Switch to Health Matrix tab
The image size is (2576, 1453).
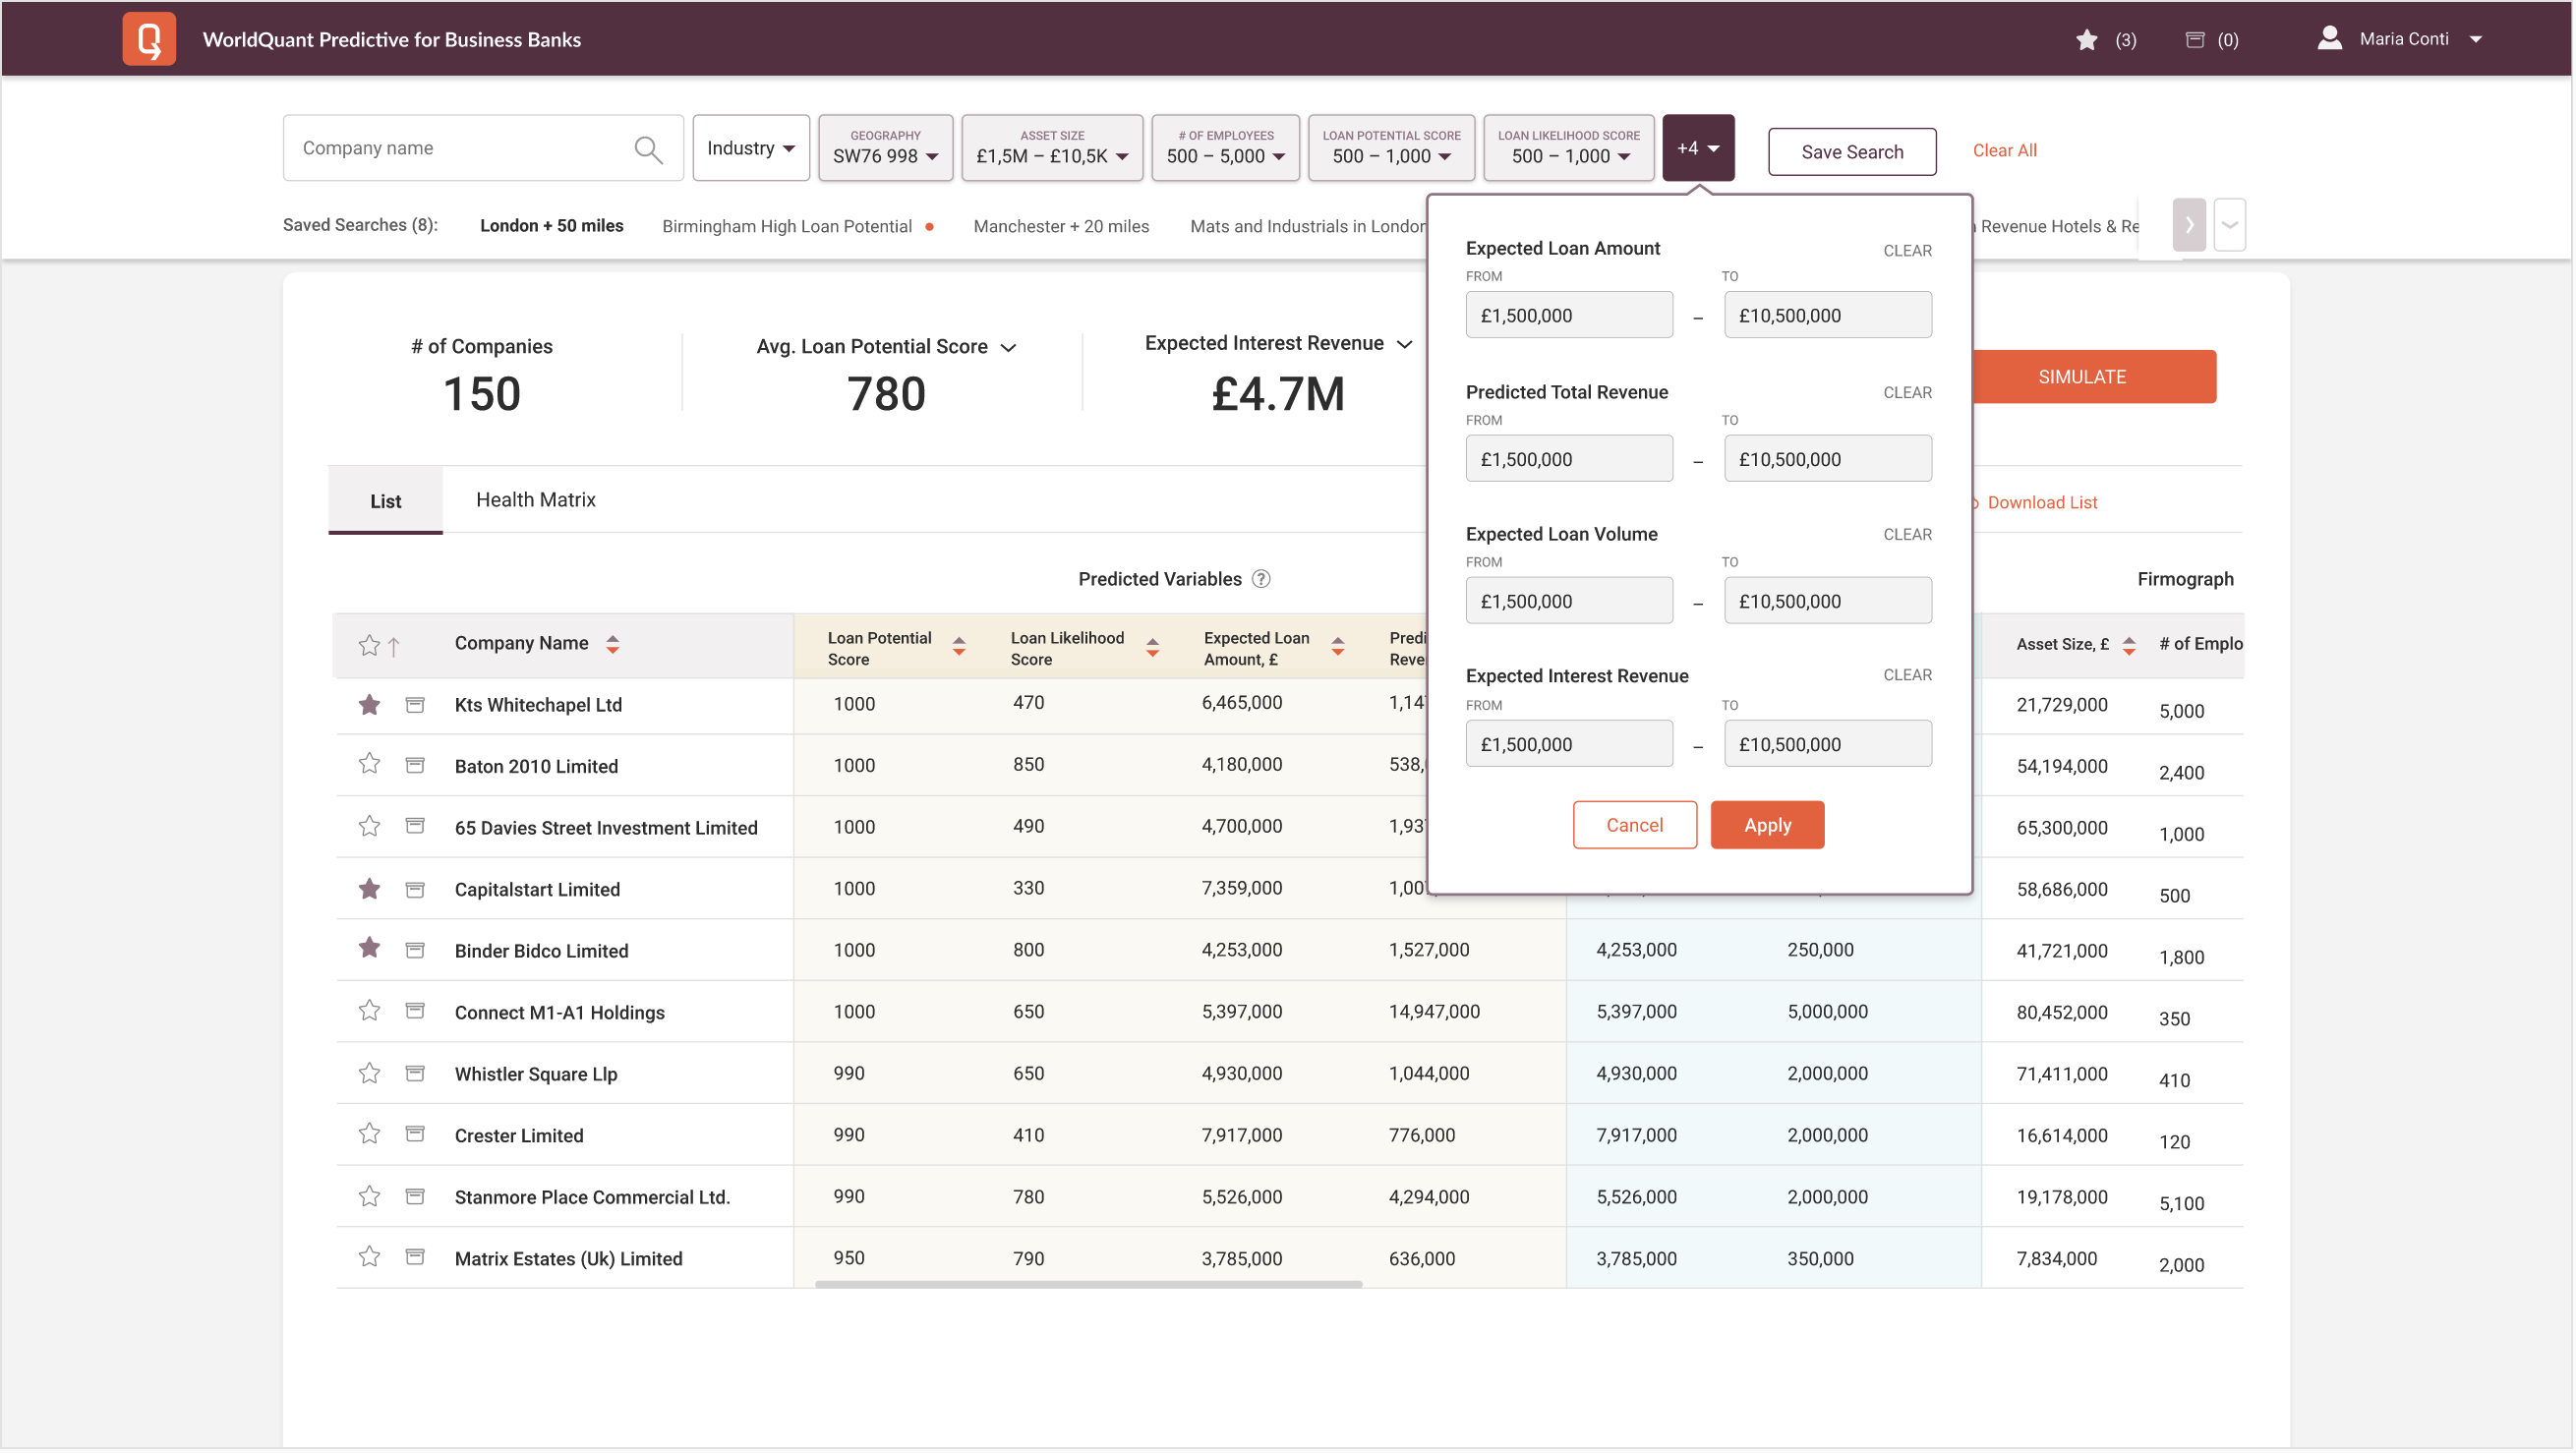coord(535,500)
